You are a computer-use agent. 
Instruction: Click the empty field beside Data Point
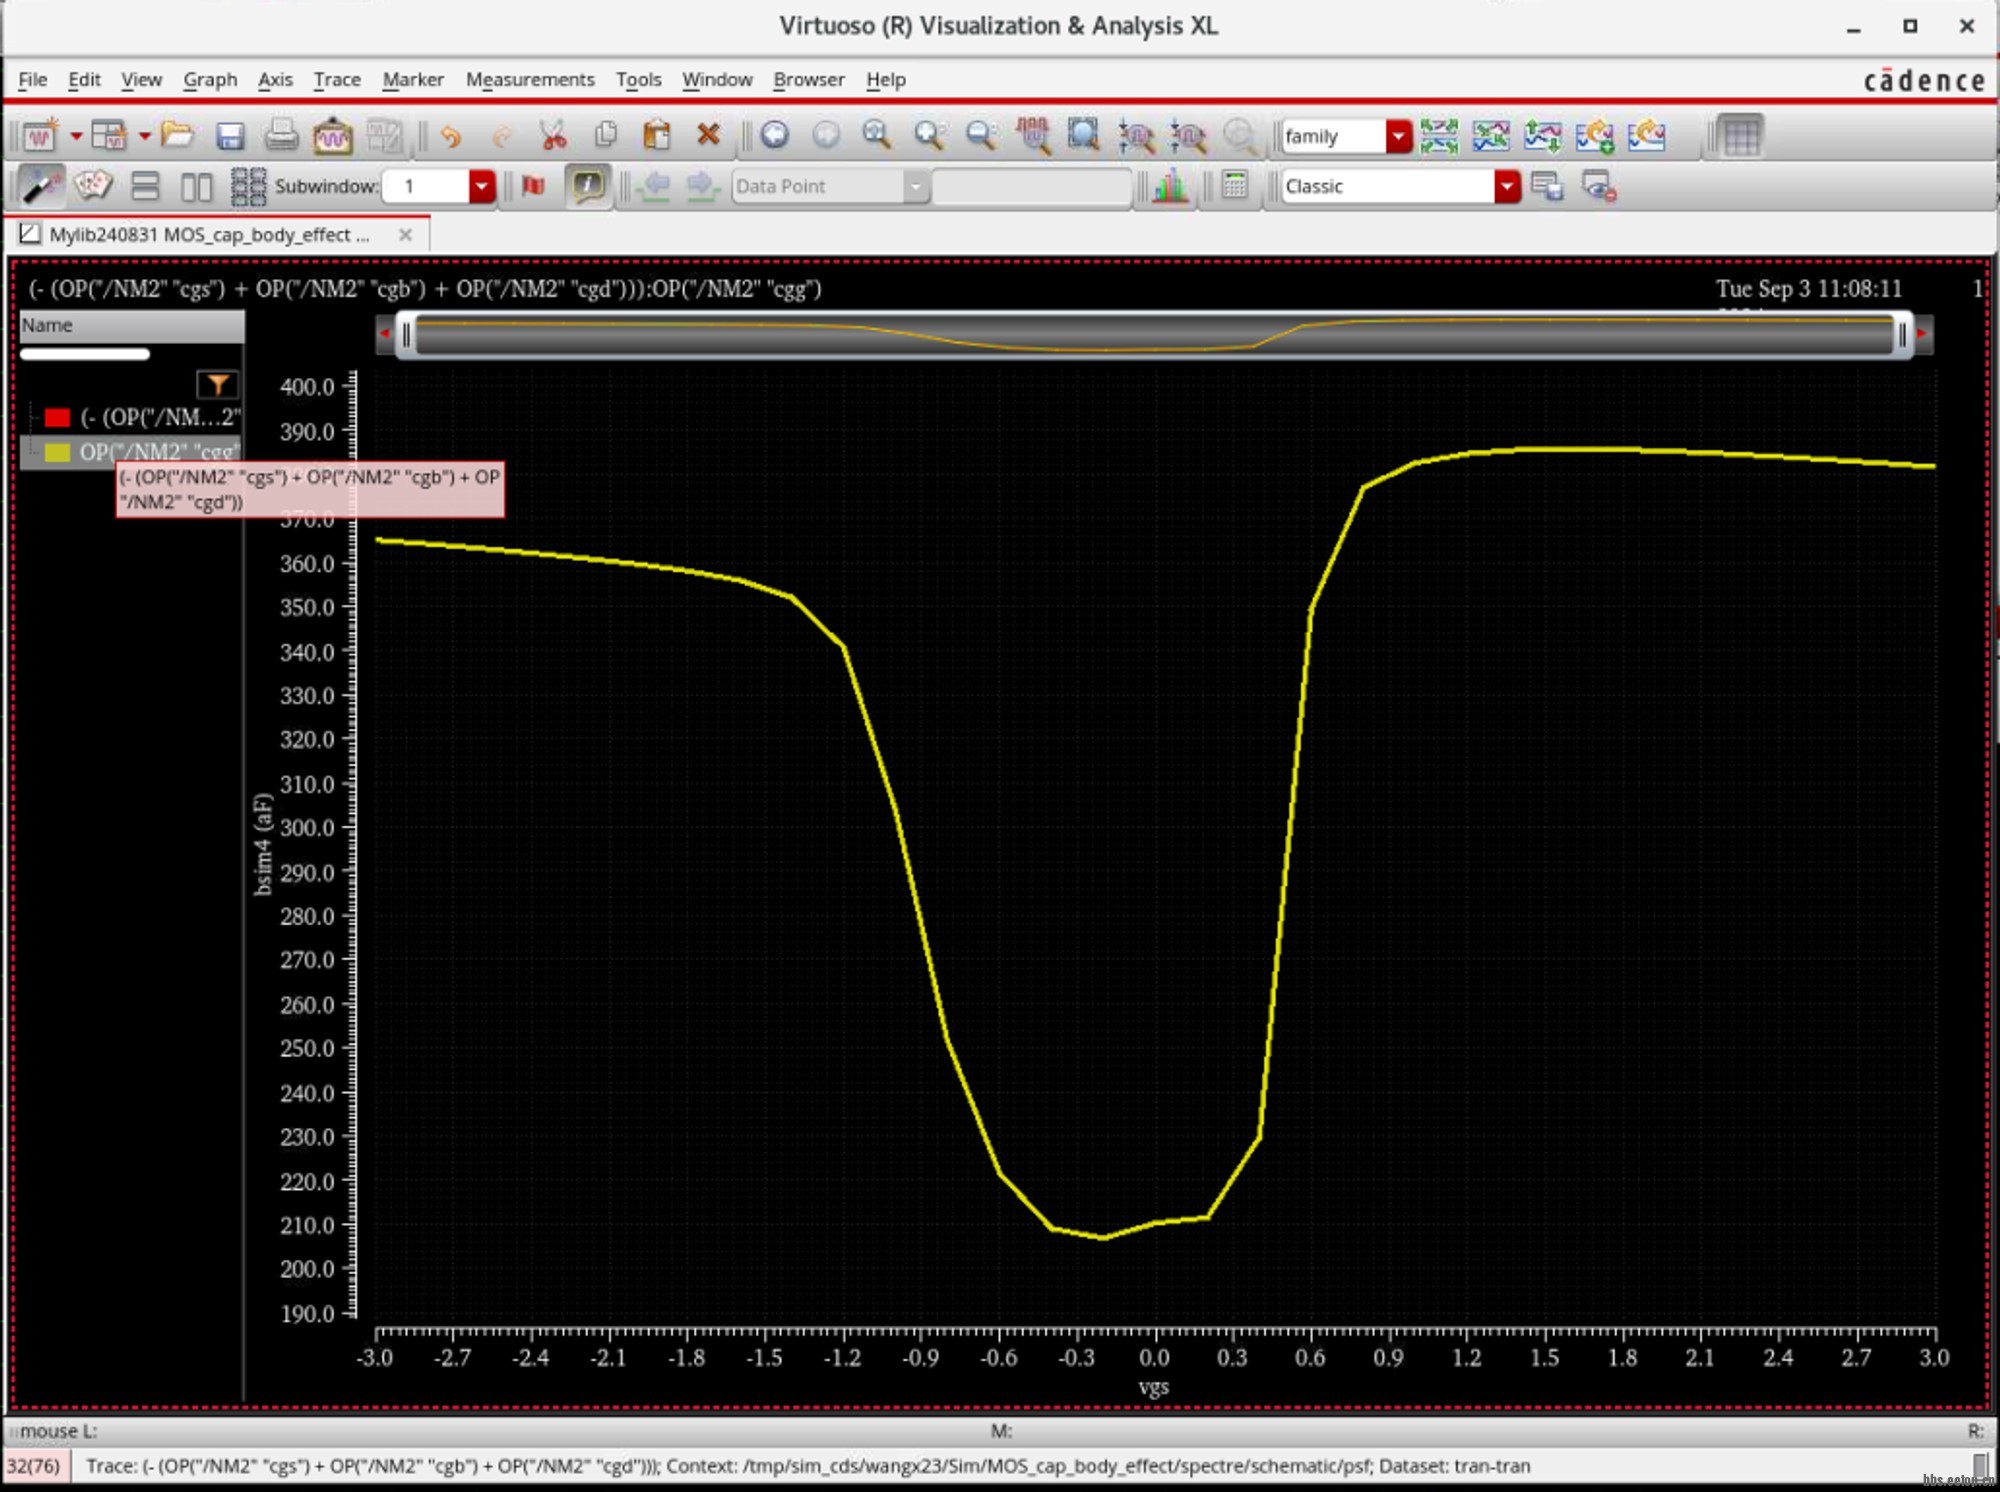coord(1031,186)
